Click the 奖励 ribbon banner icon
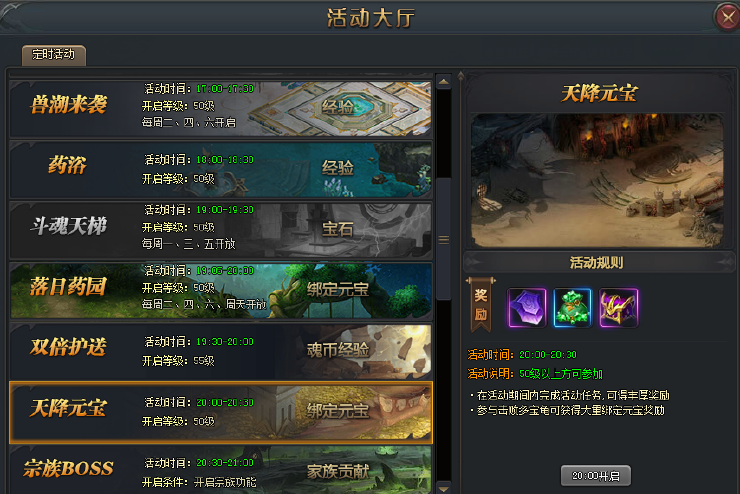This screenshot has height=494, width=740. click(480, 304)
